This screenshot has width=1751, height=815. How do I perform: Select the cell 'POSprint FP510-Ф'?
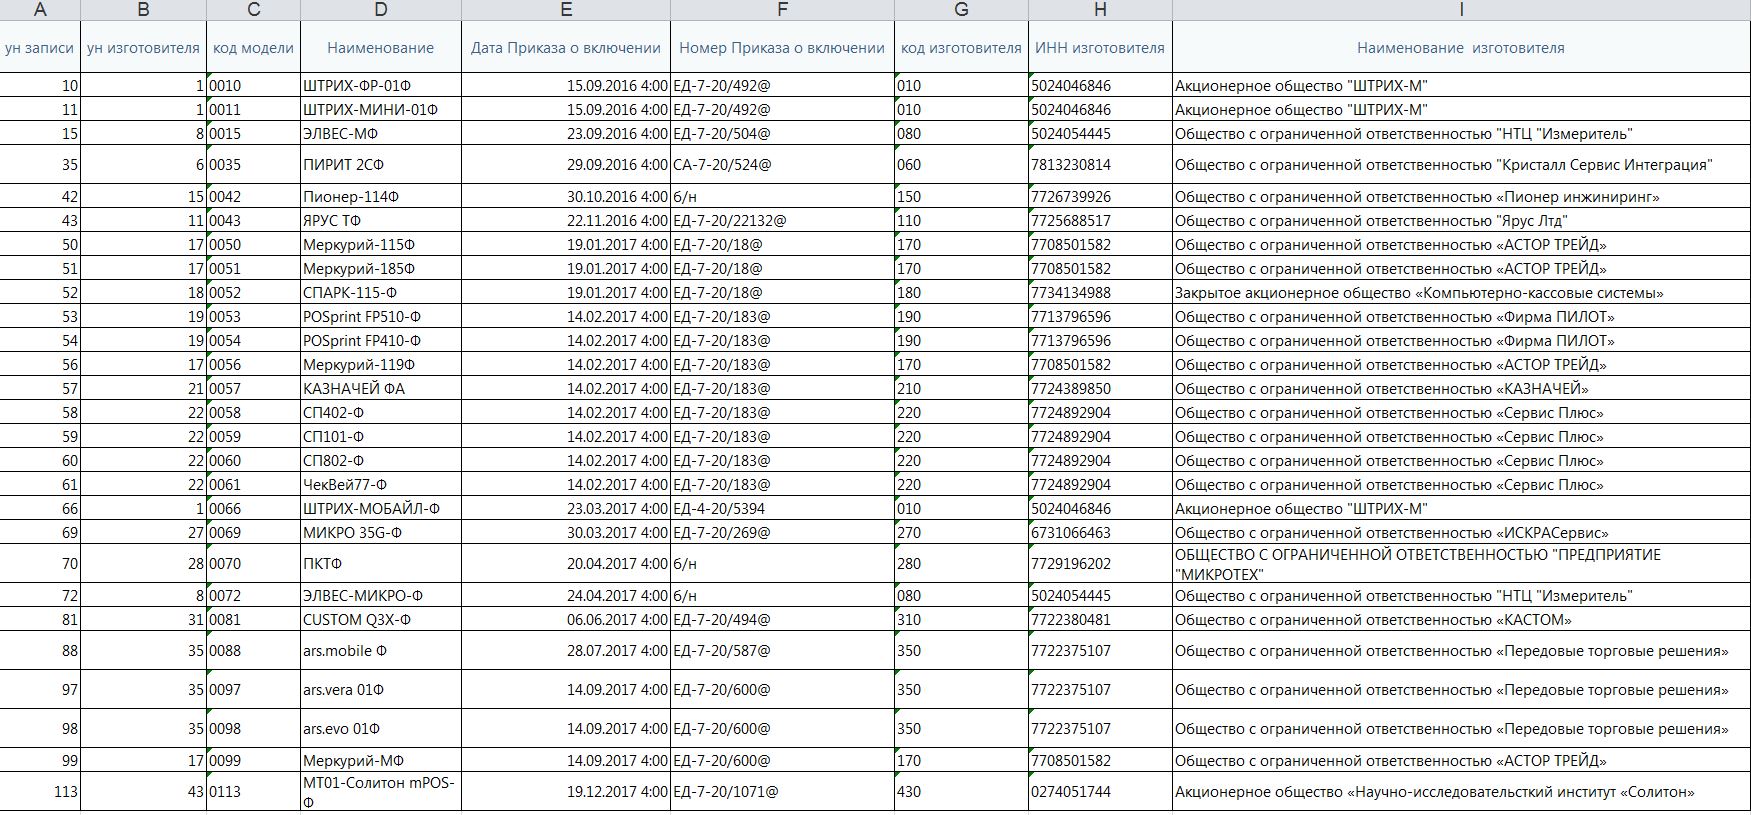(x=381, y=316)
